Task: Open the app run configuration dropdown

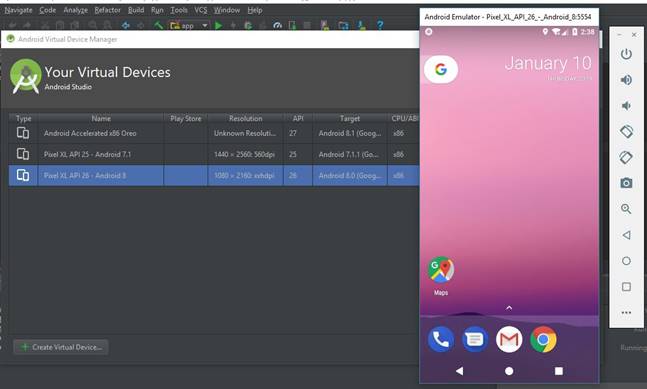Action: 189,26
